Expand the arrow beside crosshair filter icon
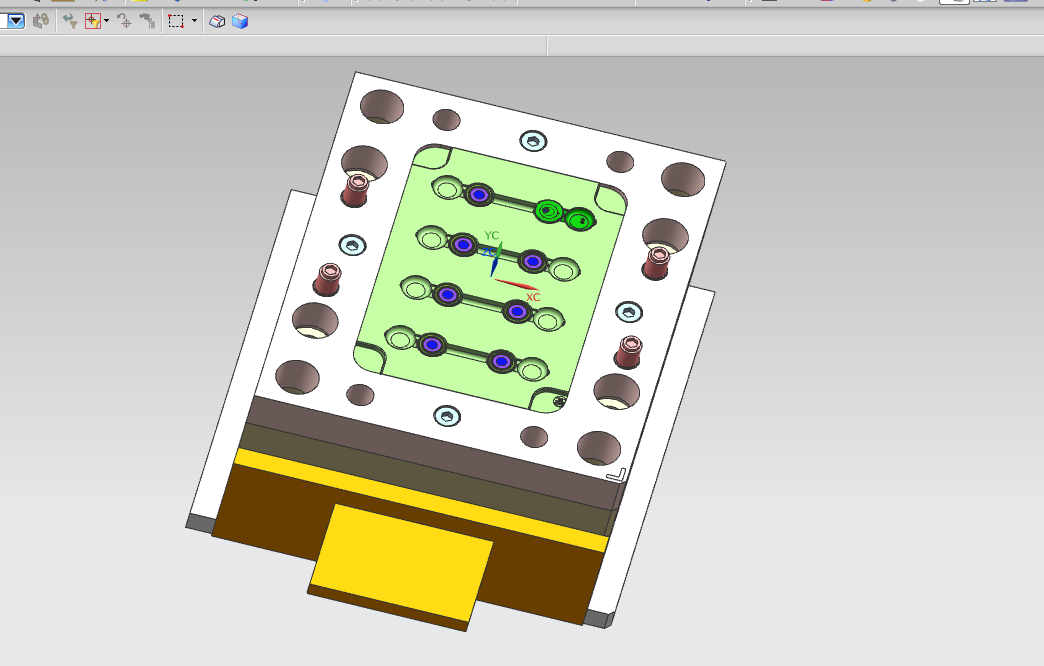The image size is (1044, 666). (x=106, y=20)
